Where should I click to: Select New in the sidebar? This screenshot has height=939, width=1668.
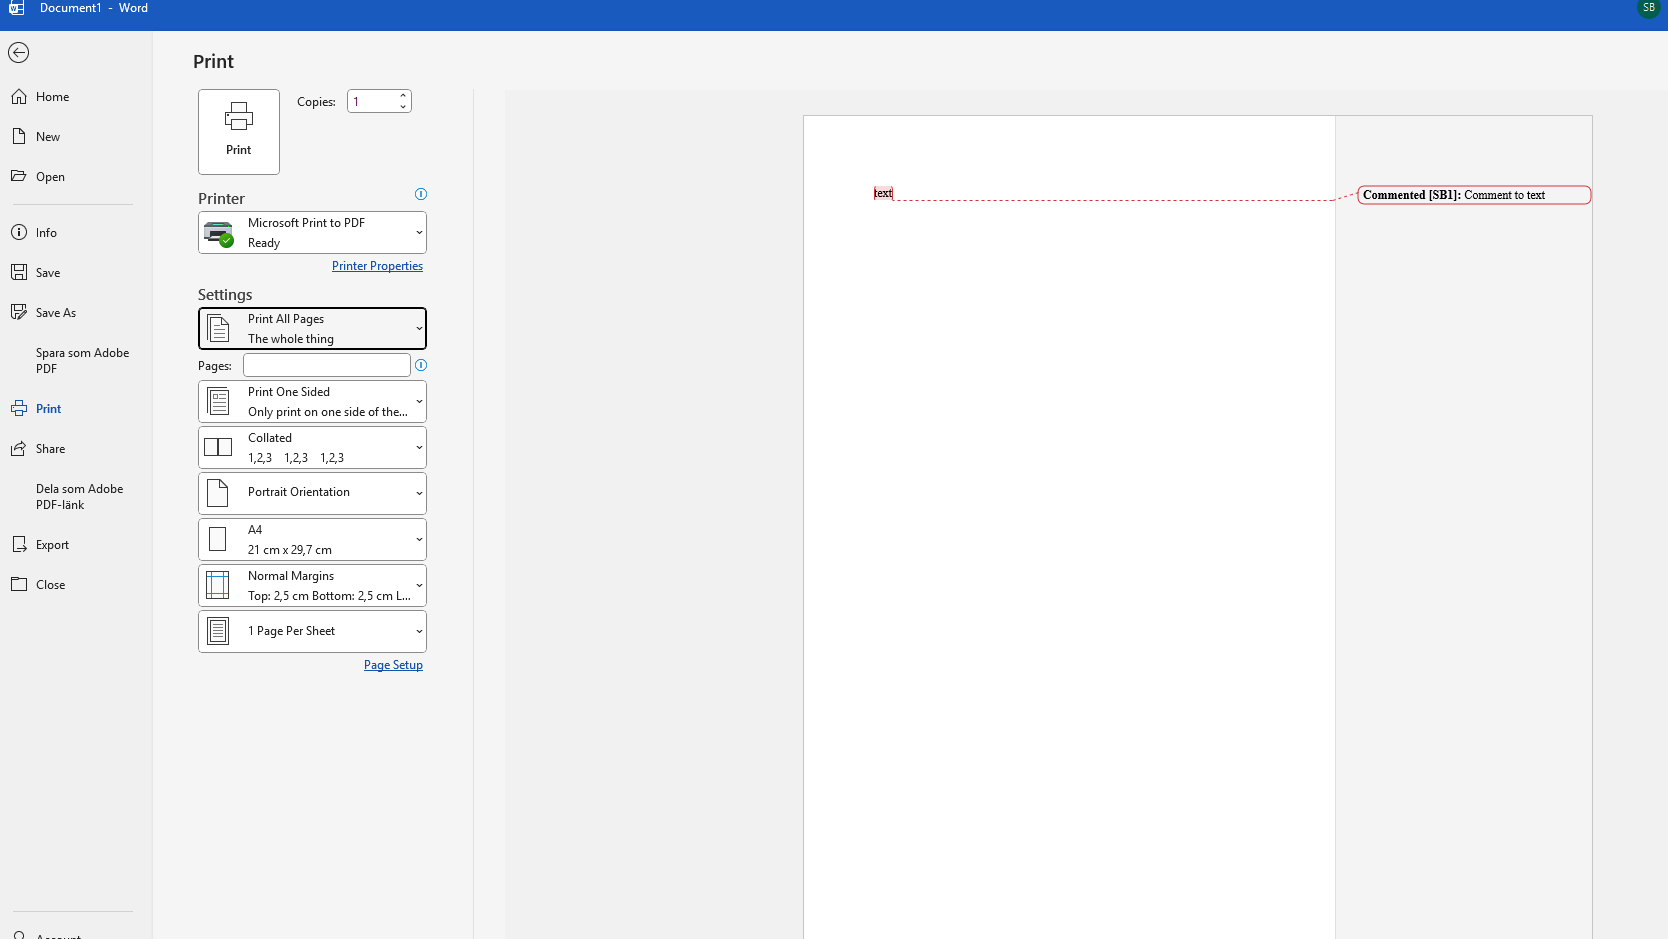[76, 137]
